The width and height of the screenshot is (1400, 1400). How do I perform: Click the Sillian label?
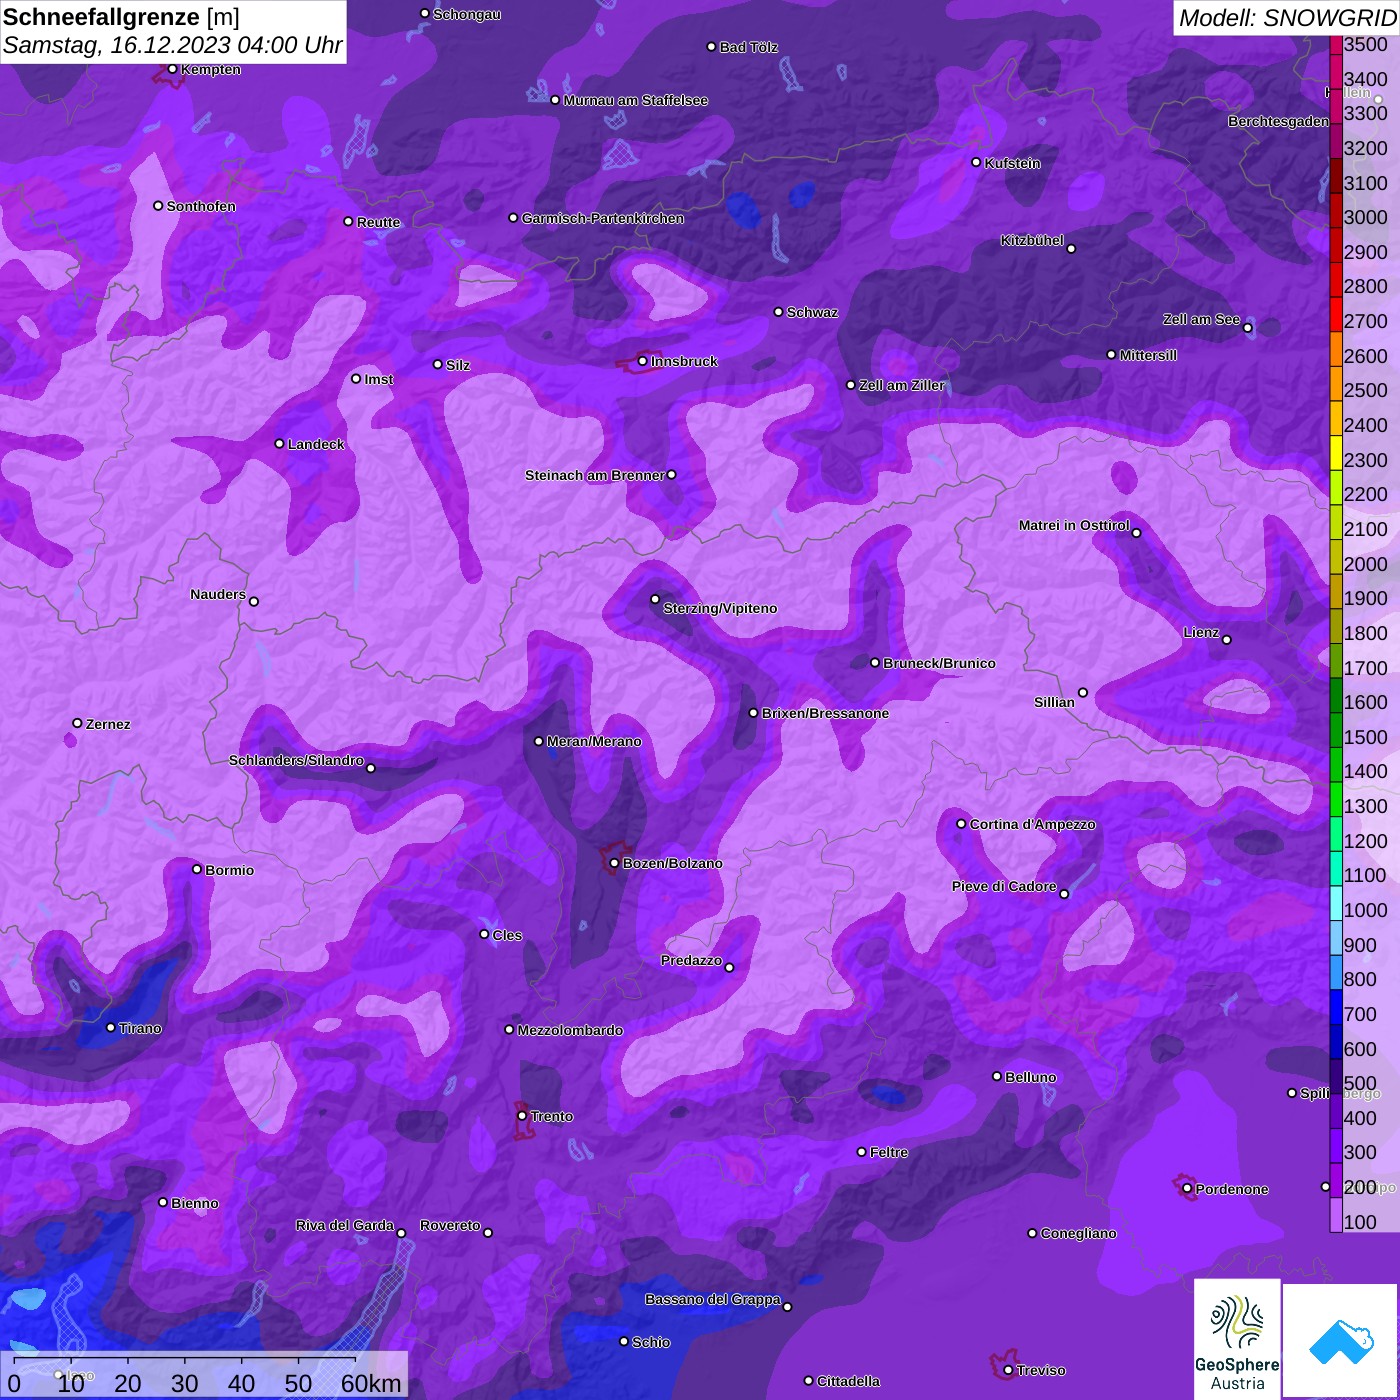point(1054,702)
